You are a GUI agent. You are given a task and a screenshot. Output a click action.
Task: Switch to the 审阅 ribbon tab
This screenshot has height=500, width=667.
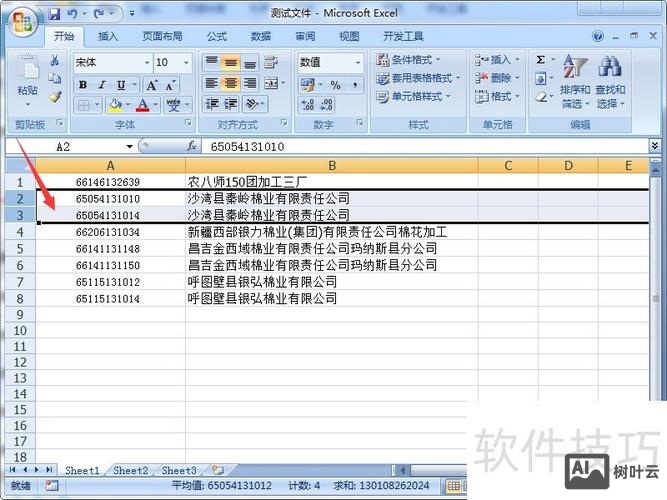(x=305, y=37)
